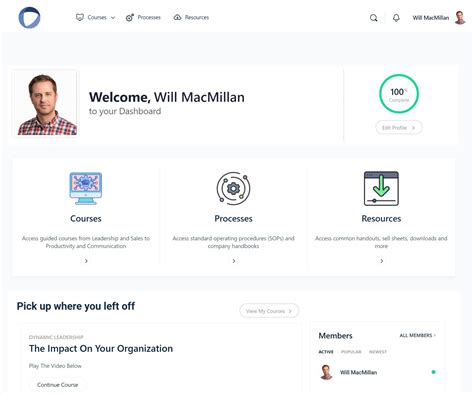Click the View My Courses button
Viewport: 474px width, 394px height.
pyautogui.click(x=269, y=311)
